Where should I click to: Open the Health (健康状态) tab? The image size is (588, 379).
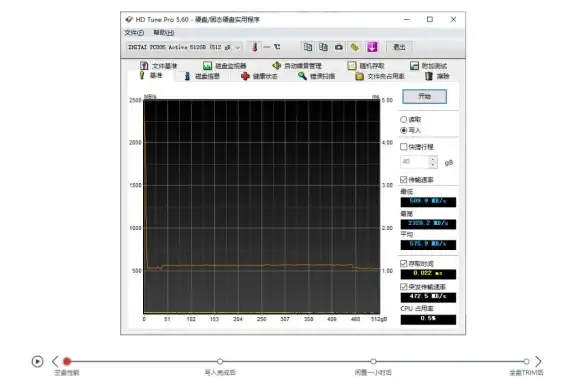pyautogui.click(x=259, y=76)
